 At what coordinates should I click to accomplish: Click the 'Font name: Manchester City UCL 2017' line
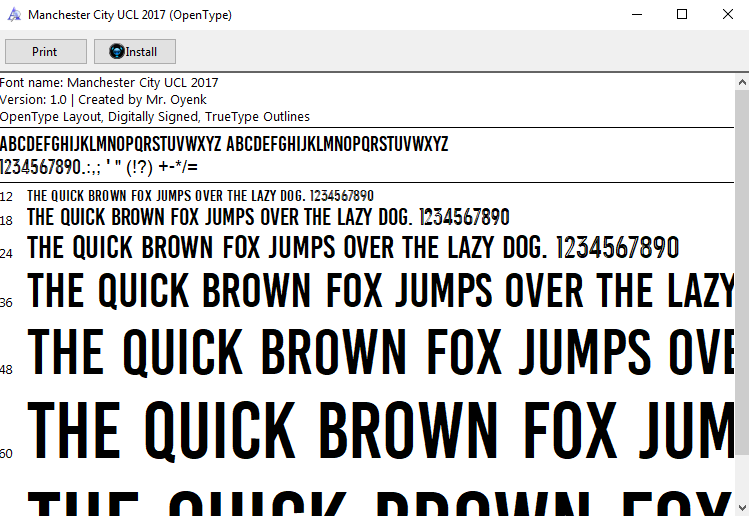[109, 83]
